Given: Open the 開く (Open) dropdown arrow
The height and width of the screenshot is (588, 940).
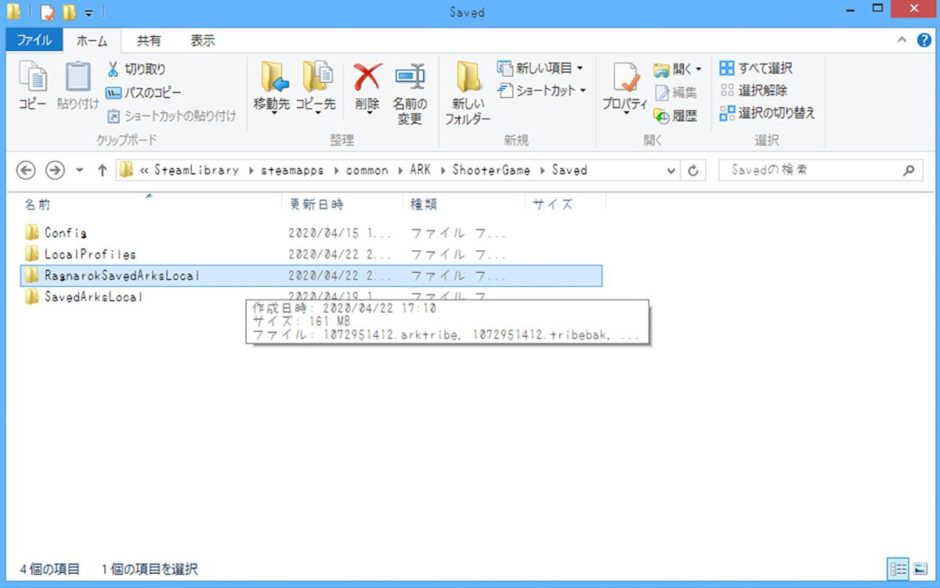Looking at the screenshot, I should click(x=698, y=70).
